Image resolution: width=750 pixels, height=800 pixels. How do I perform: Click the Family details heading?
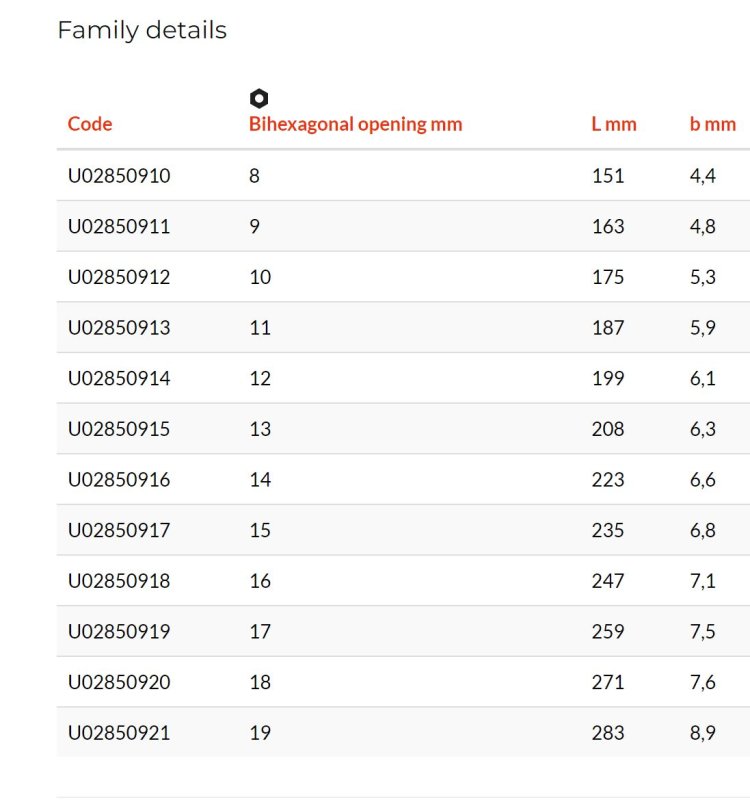142,31
